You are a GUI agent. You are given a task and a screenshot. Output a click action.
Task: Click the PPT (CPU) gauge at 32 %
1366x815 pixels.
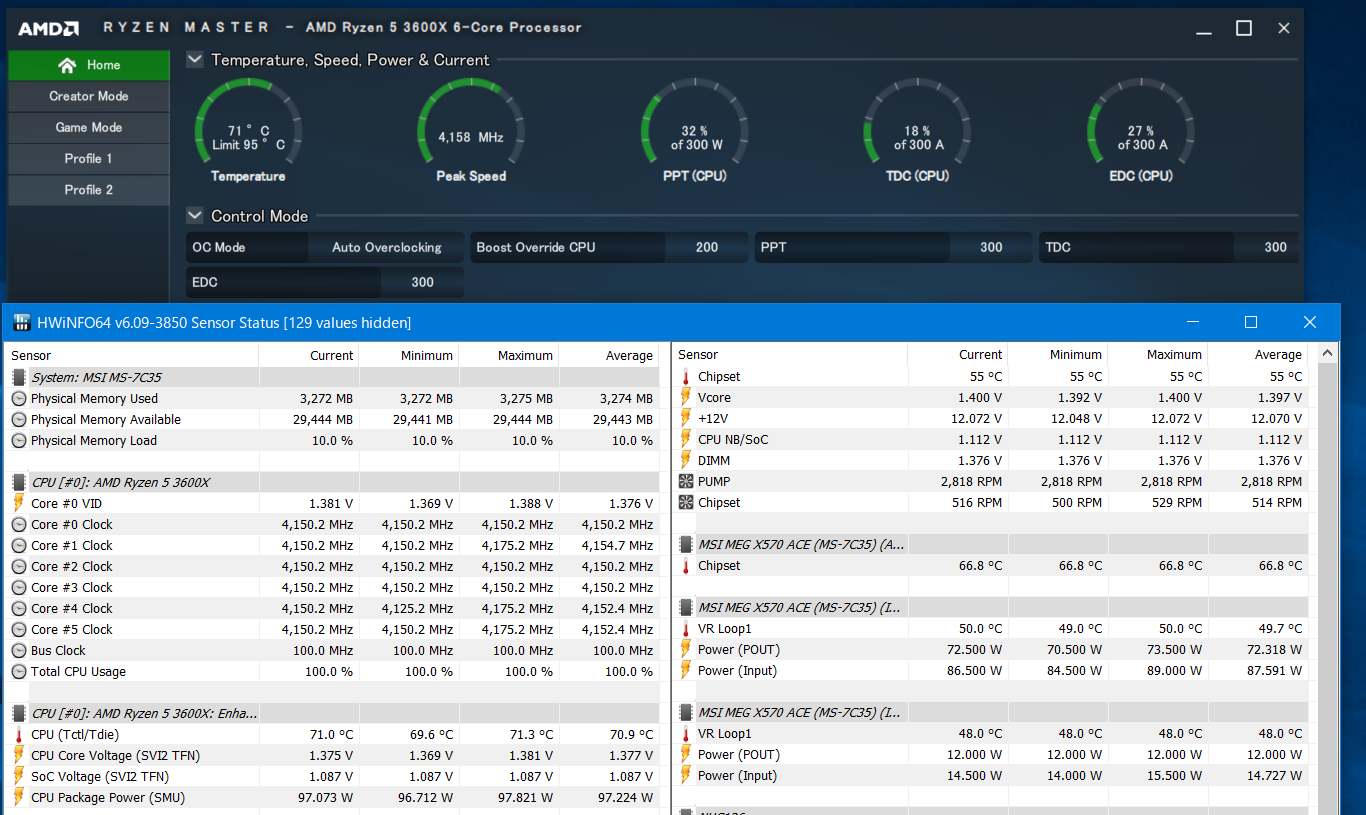tap(695, 131)
